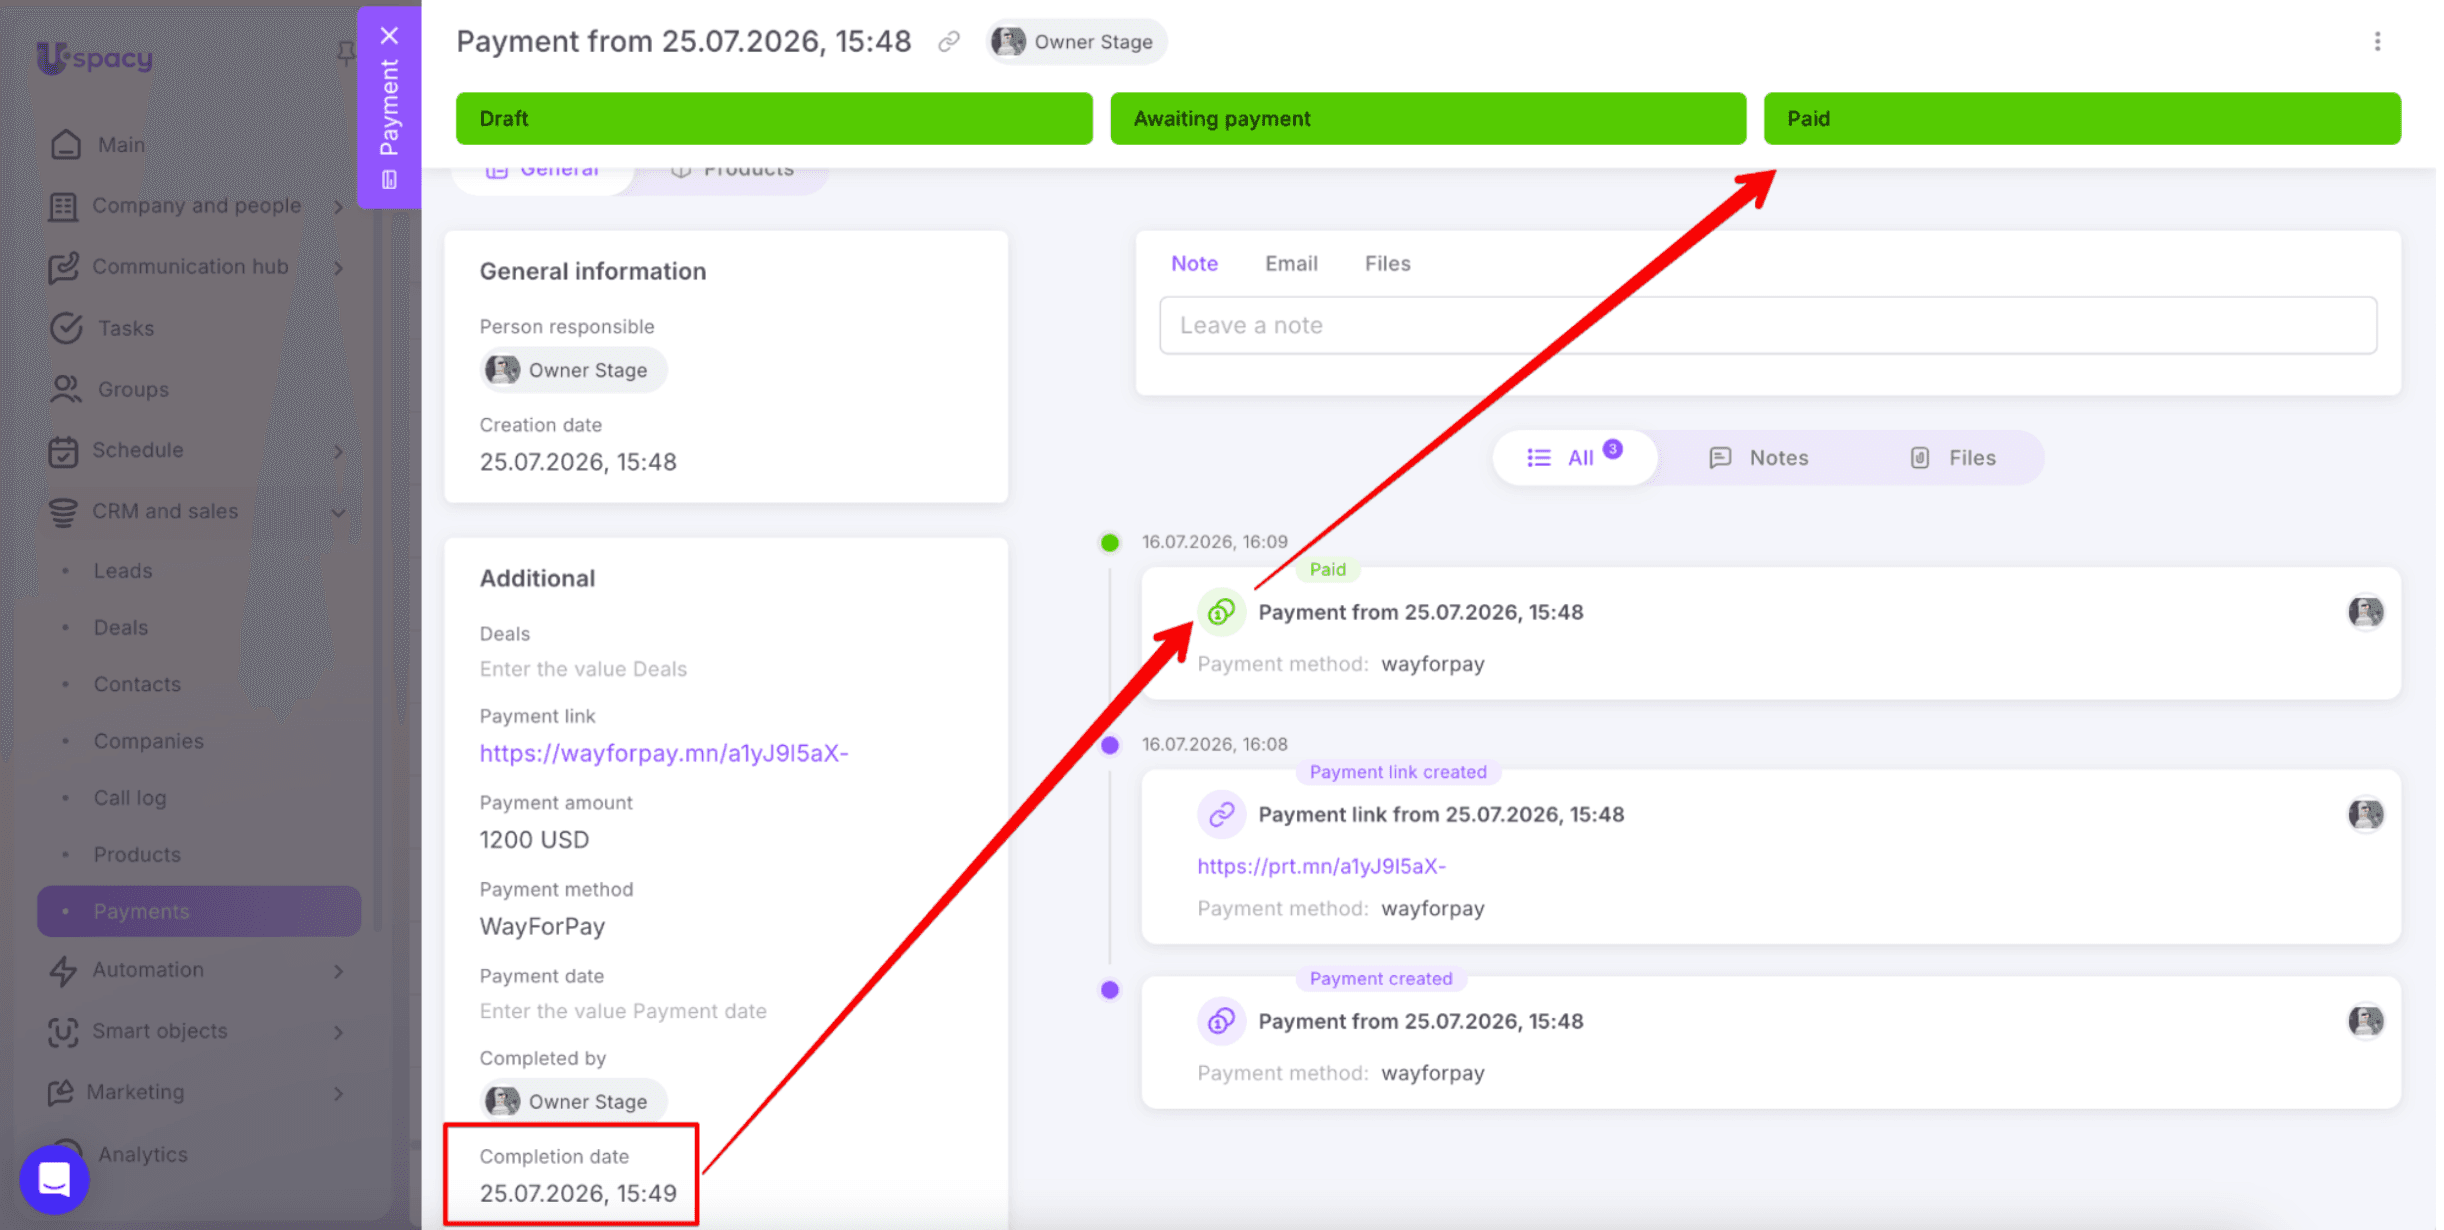Click the Communication hub icon
Image resolution: width=2444 pixels, height=1230 pixels.
pos(63,267)
